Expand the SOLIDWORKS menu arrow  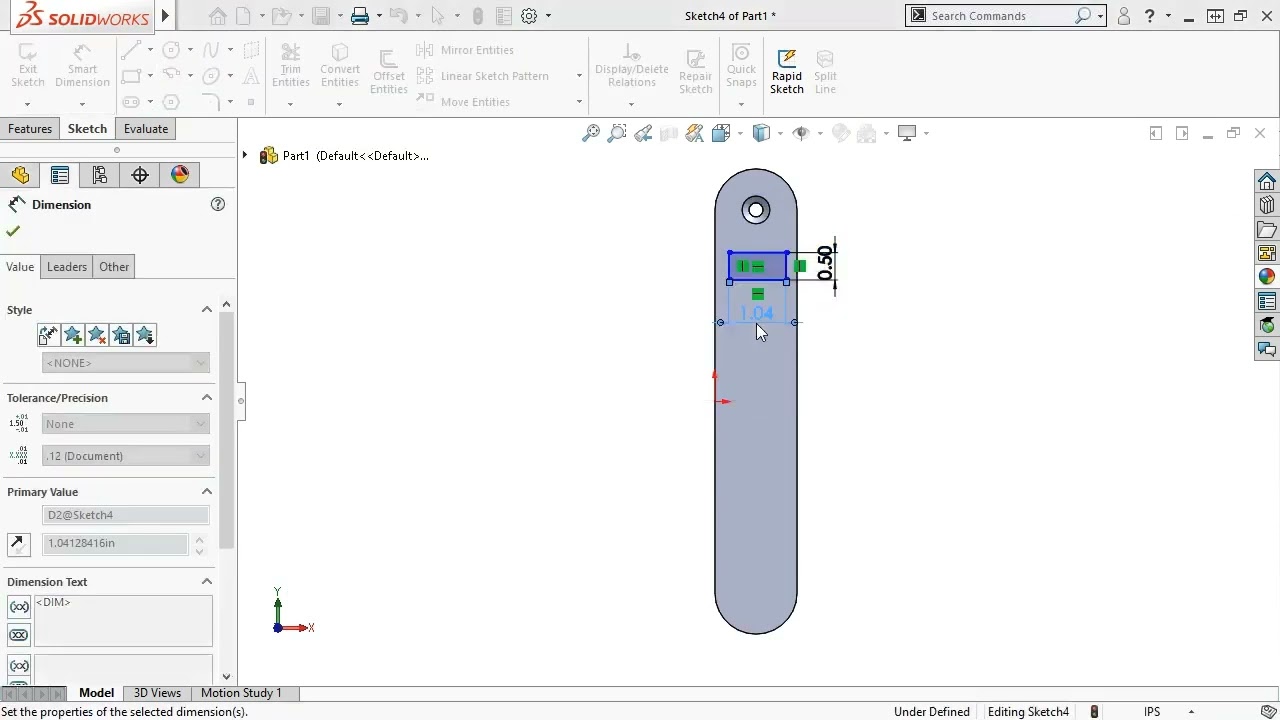tap(165, 16)
